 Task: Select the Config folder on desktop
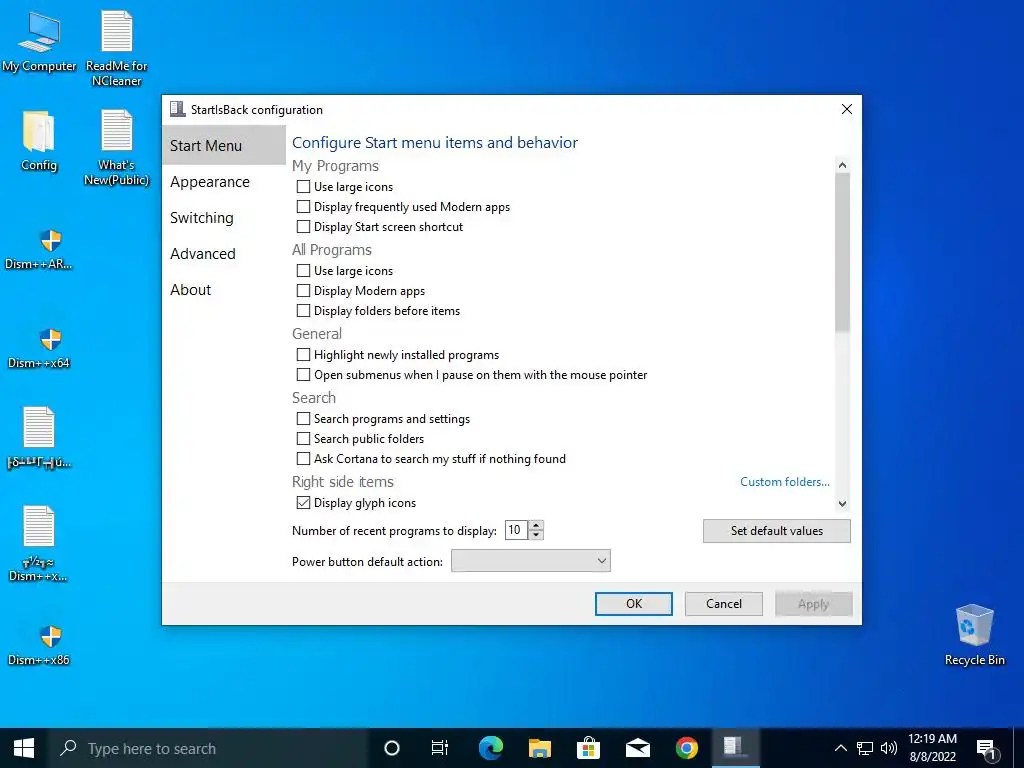point(39,141)
